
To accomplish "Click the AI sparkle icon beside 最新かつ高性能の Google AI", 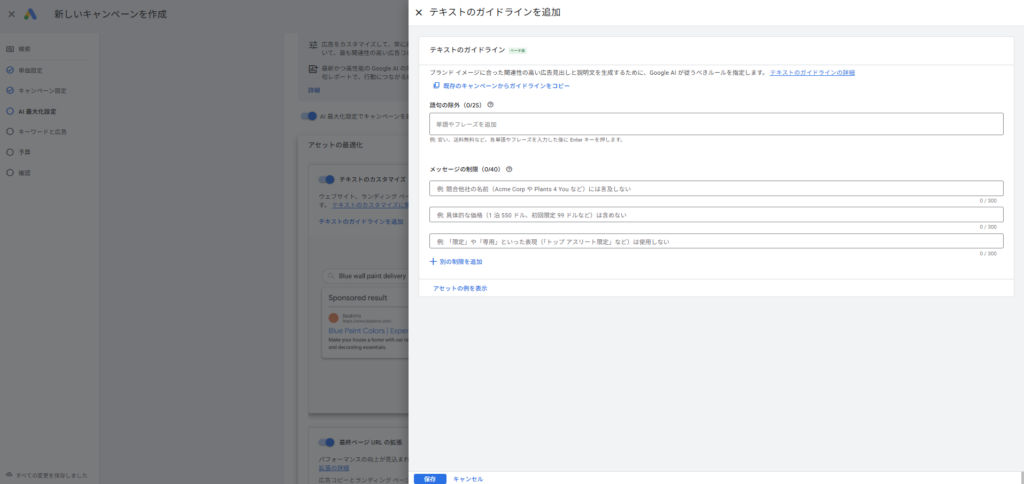I will [x=313, y=69].
